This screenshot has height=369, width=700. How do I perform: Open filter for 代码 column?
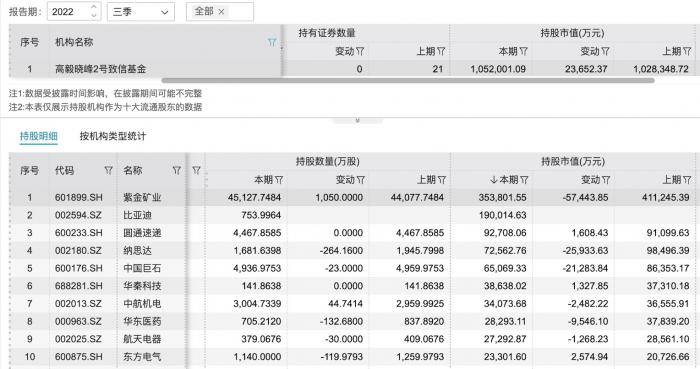(108, 170)
